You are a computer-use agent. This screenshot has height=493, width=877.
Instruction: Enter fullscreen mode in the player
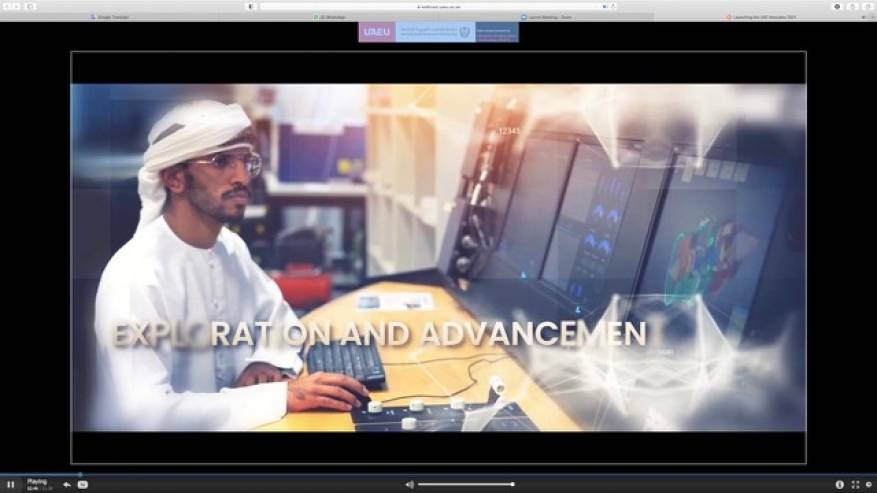(x=855, y=485)
